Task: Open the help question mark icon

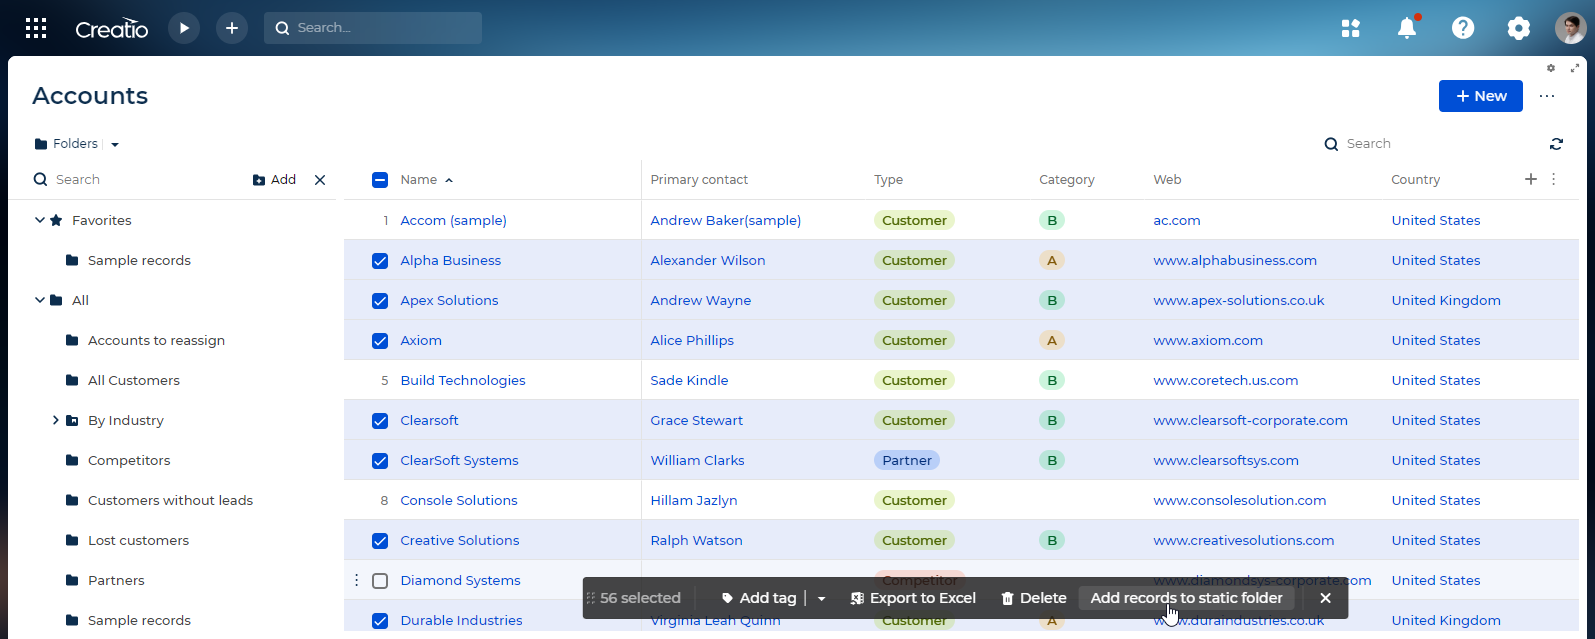Action: (x=1463, y=28)
